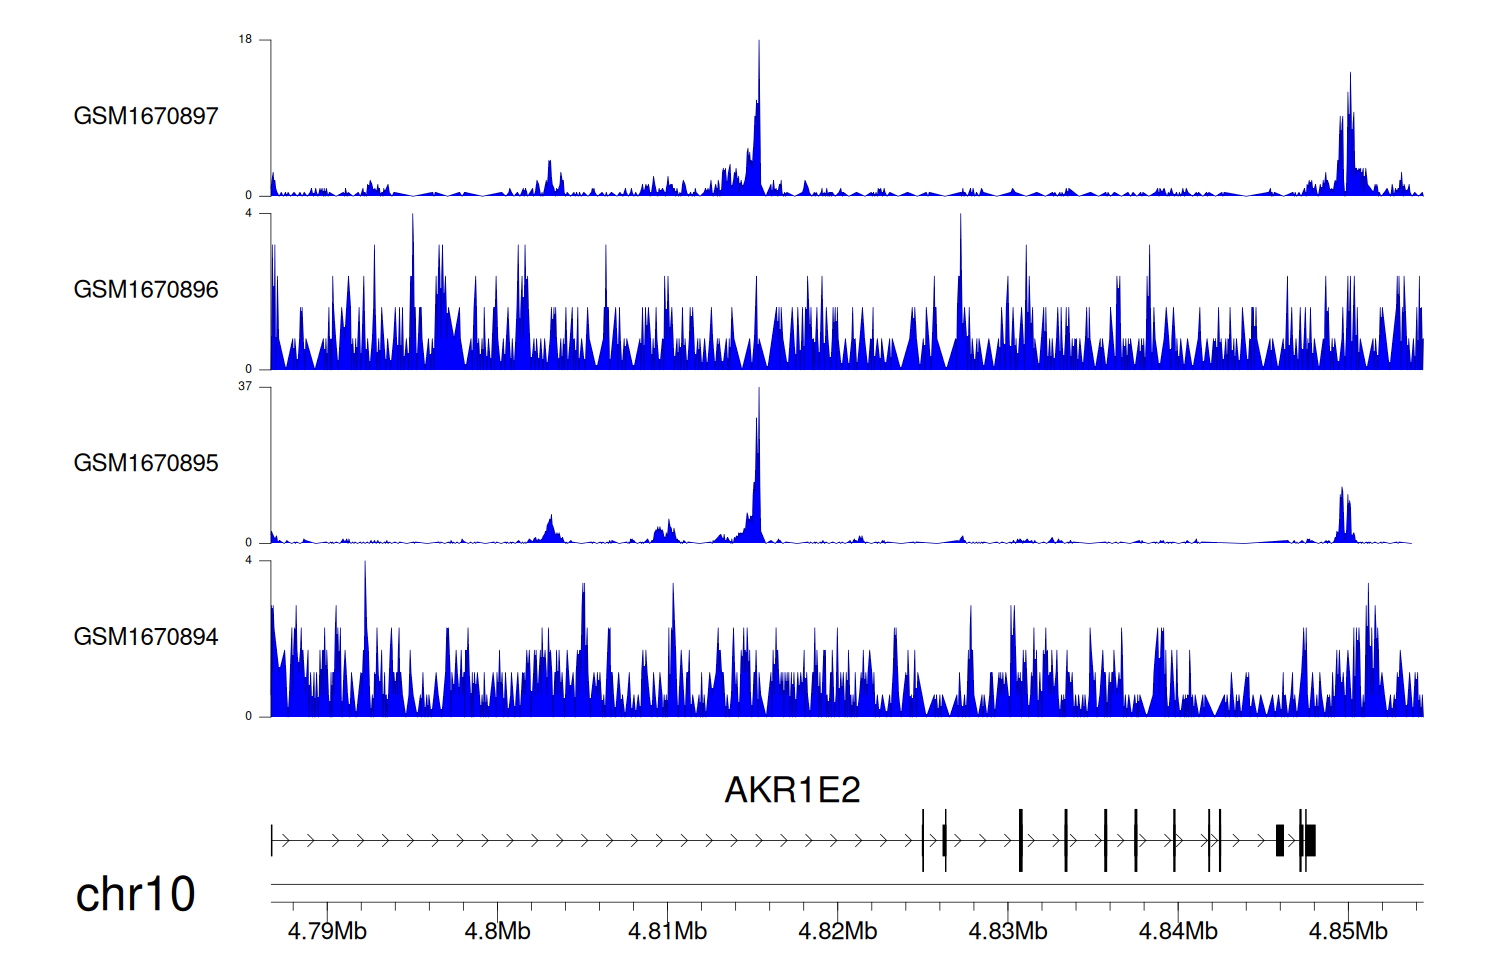The height and width of the screenshot is (980, 1500).
Task: Click the 4.8Mb axis tick label
Action: pyautogui.click(x=497, y=931)
